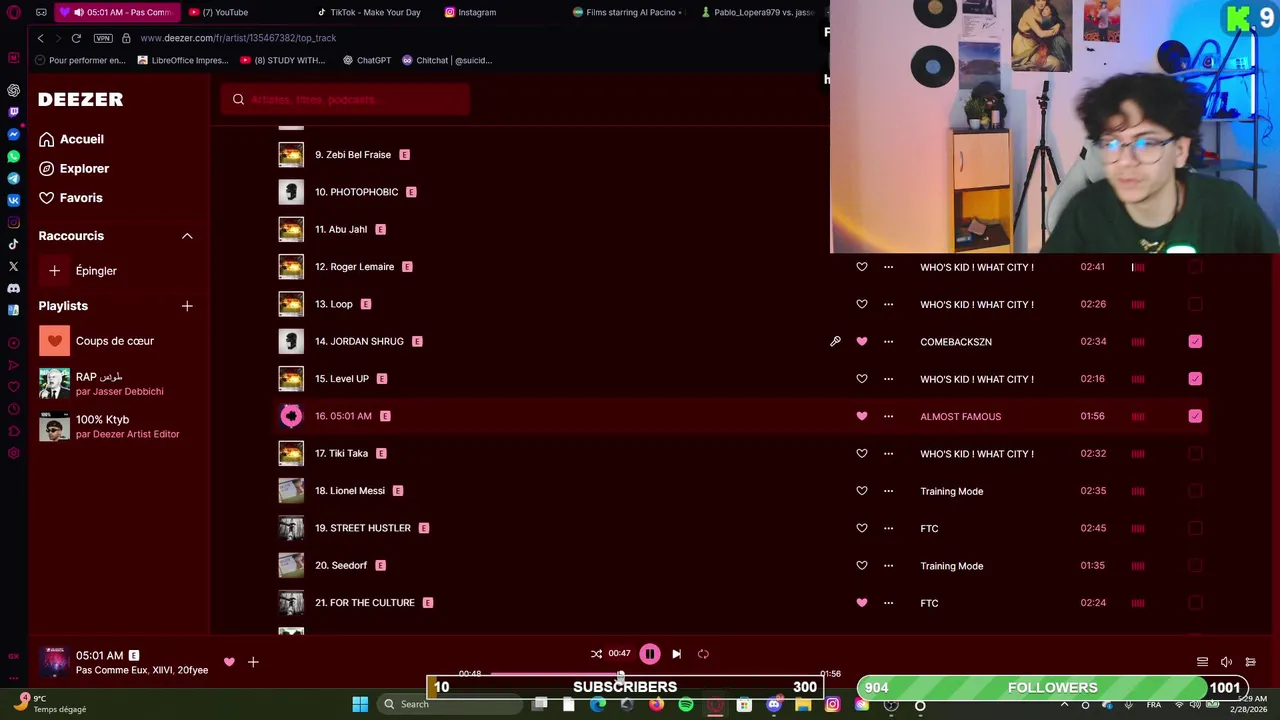Open album ALMOST FAMOUS link
1280x720 pixels.
click(x=960, y=416)
